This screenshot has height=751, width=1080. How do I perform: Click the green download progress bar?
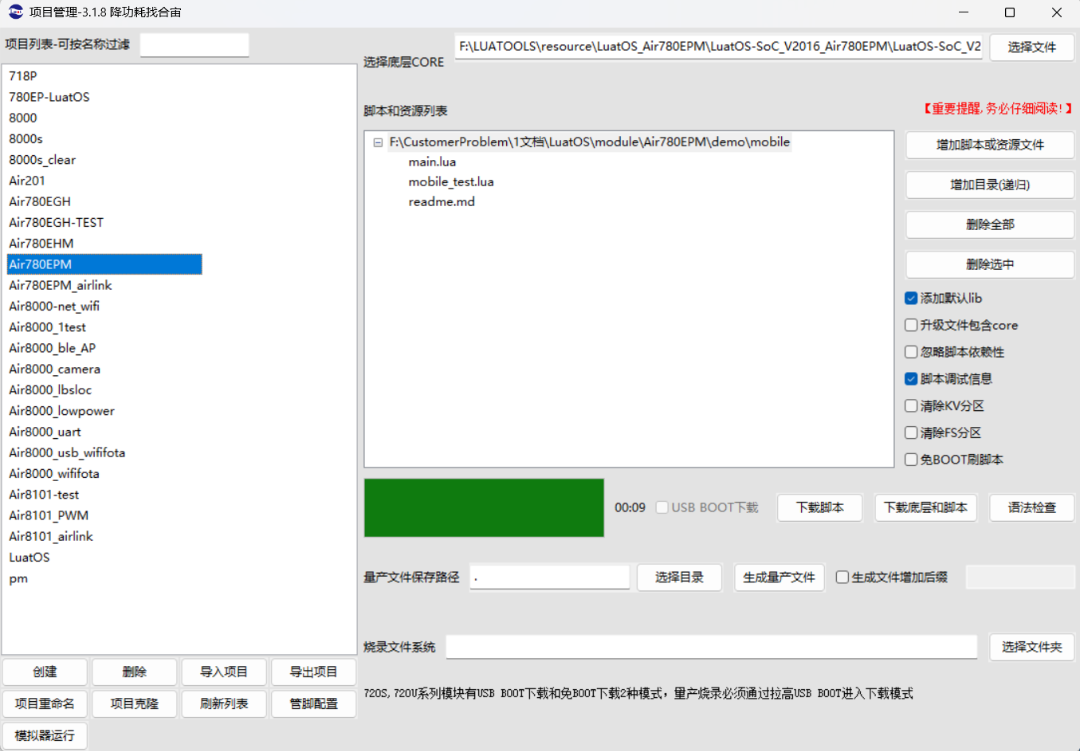point(484,508)
